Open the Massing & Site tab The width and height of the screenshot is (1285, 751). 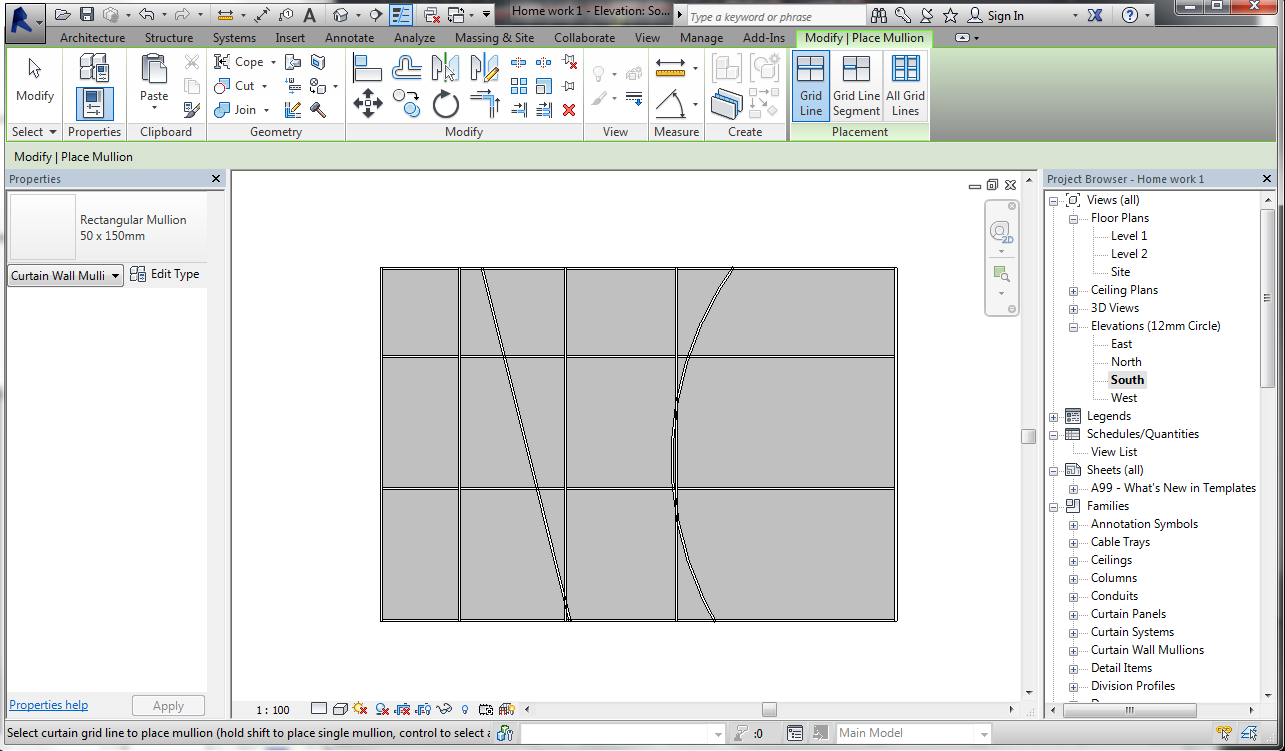(x=494, y=37)
